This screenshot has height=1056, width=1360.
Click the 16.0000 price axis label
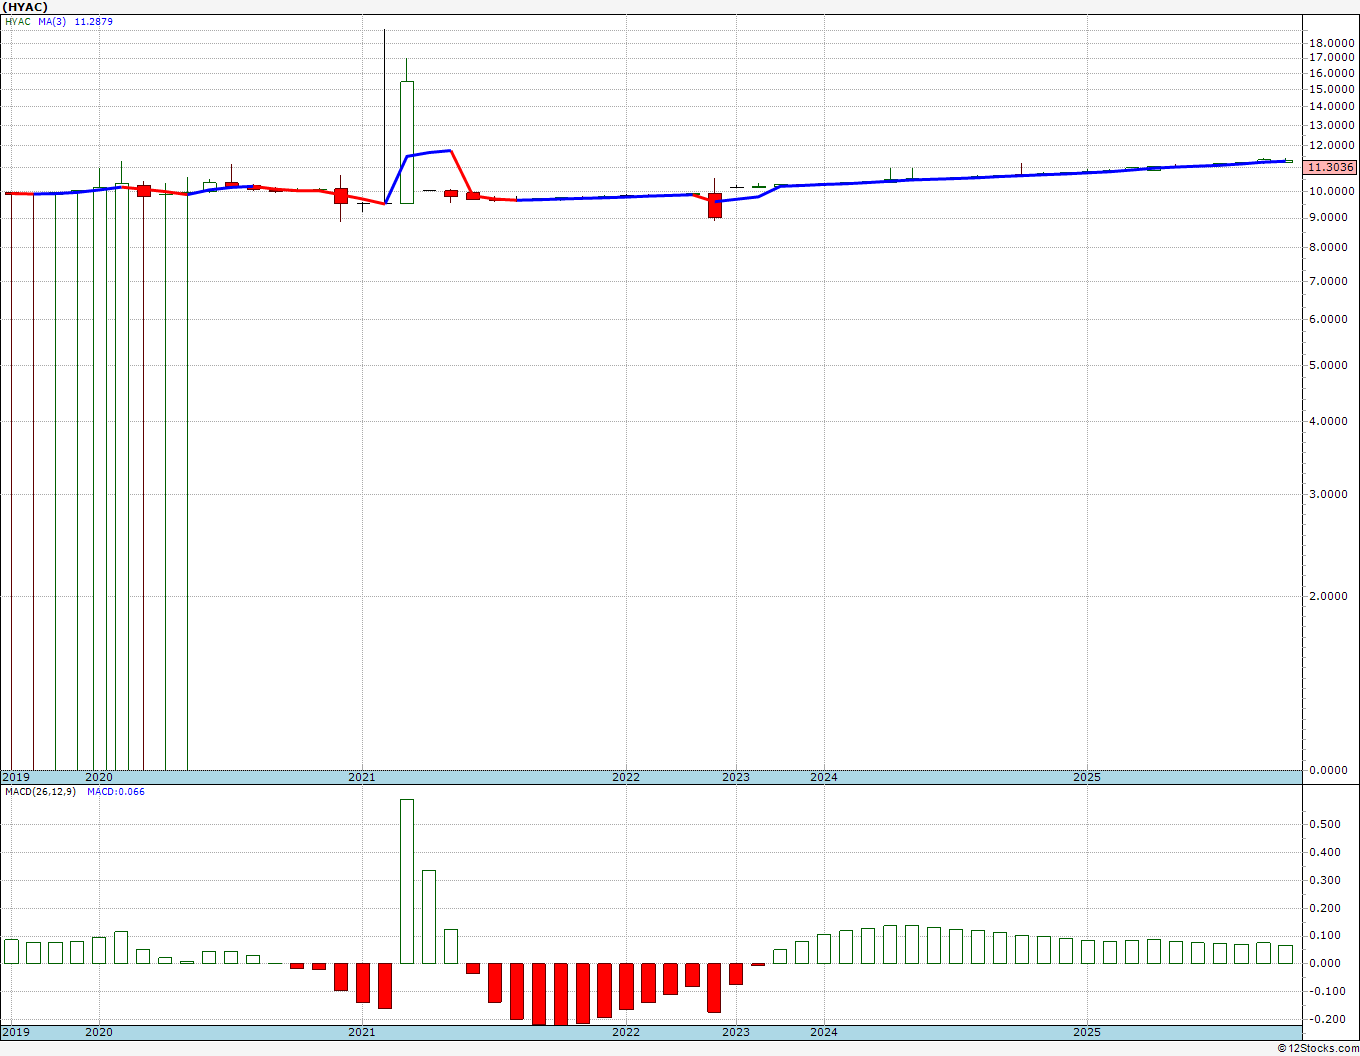[1332, 73]
